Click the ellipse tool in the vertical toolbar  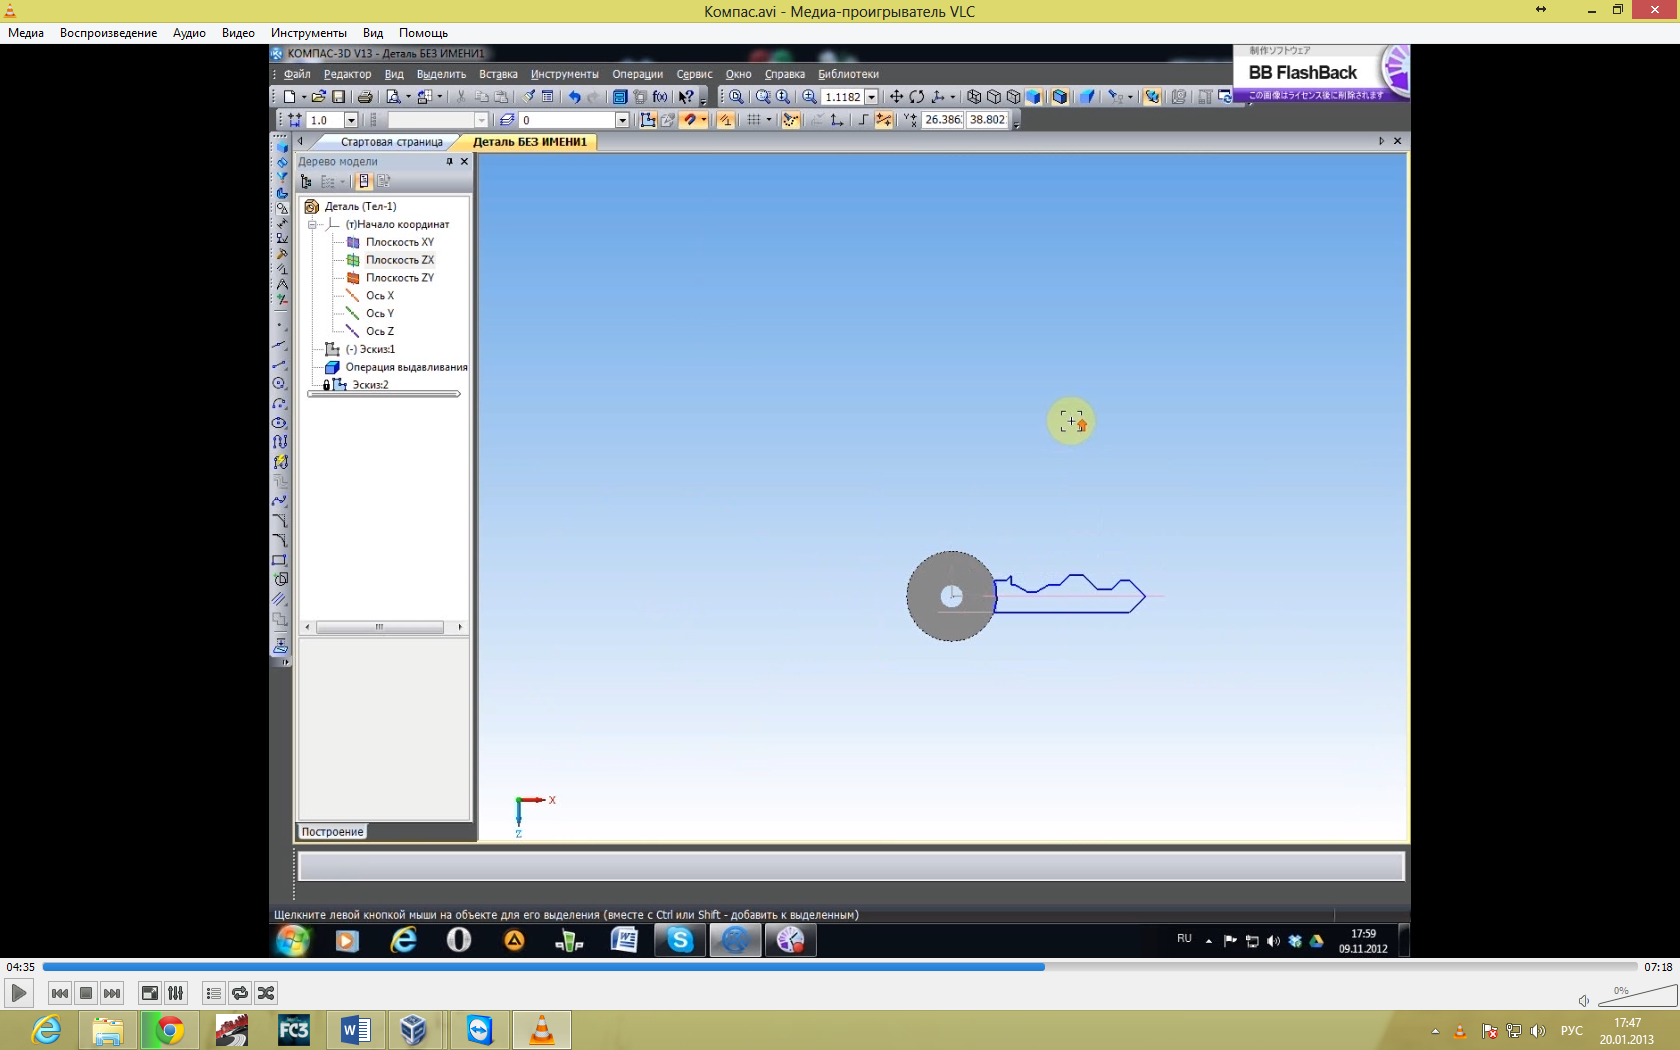pos(281,423)
